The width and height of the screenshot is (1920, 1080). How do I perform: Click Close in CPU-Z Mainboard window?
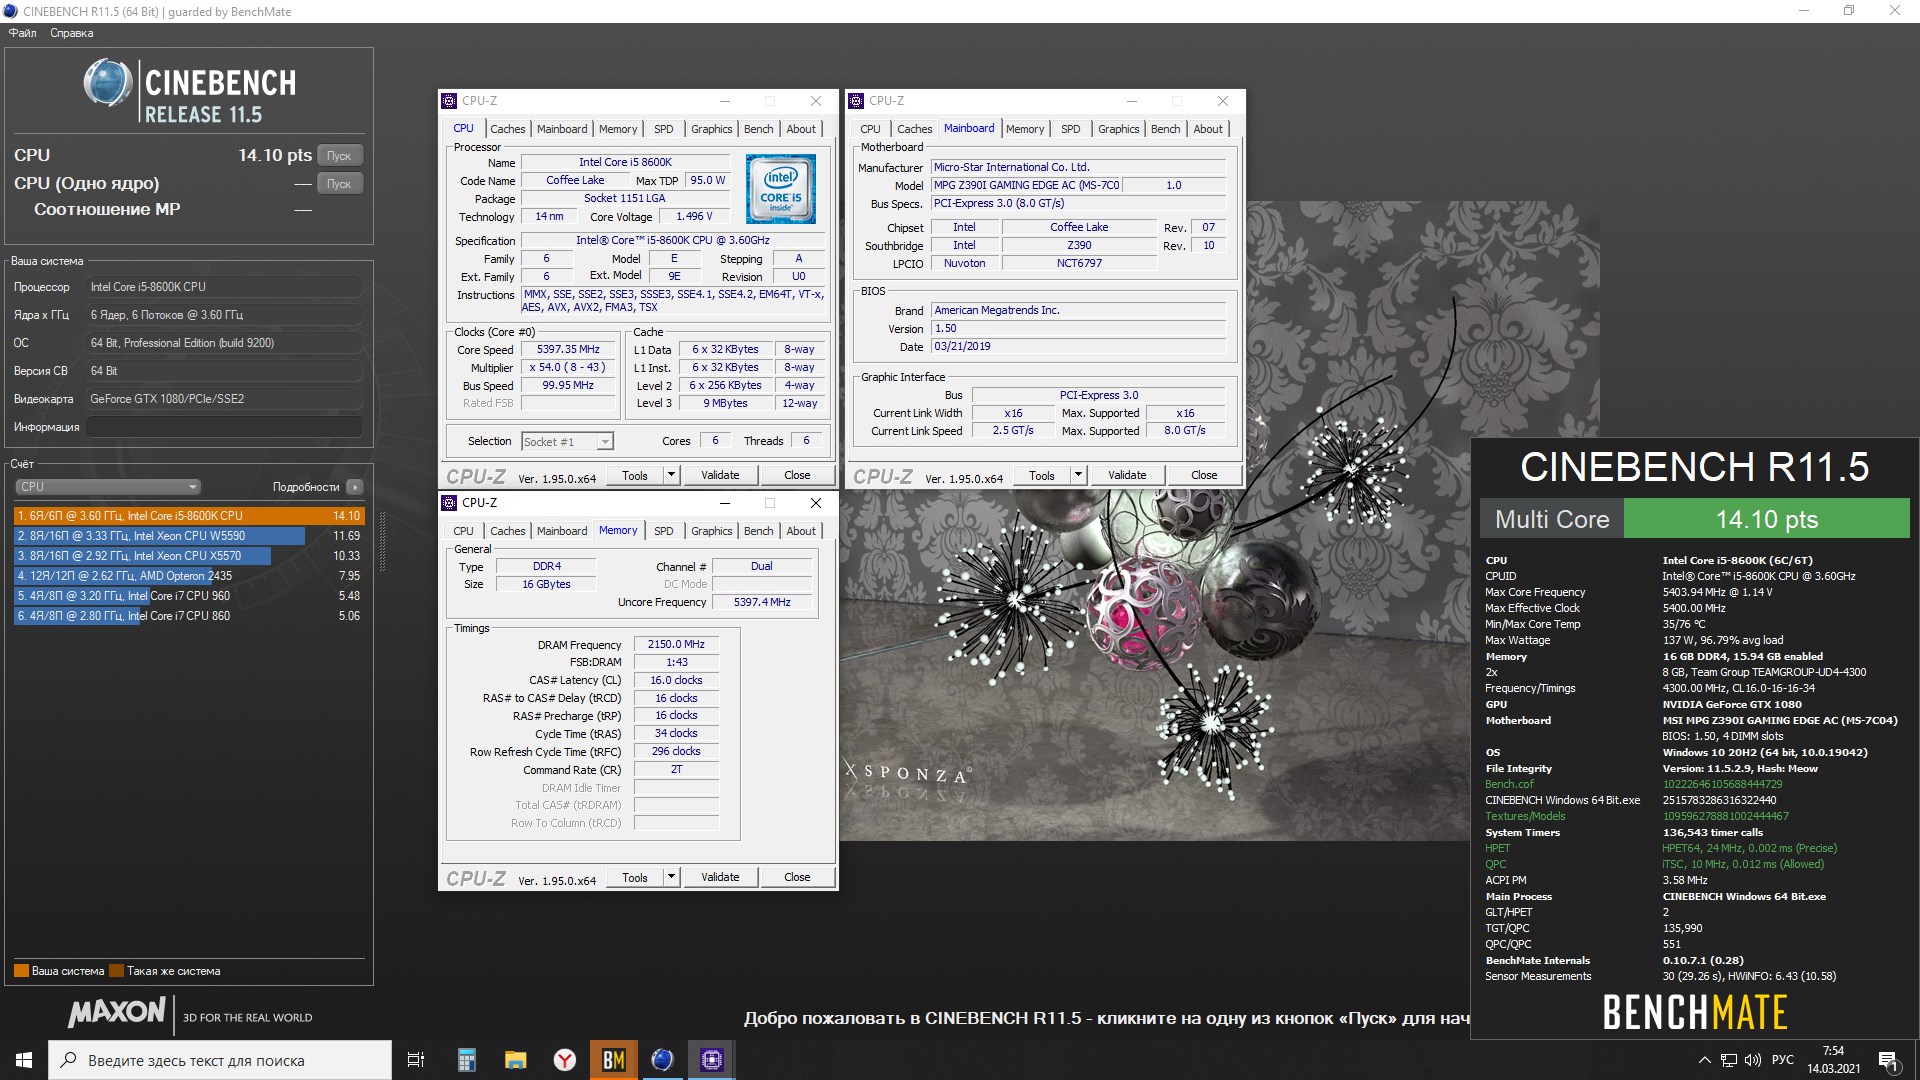click(x=1204, y=475)
